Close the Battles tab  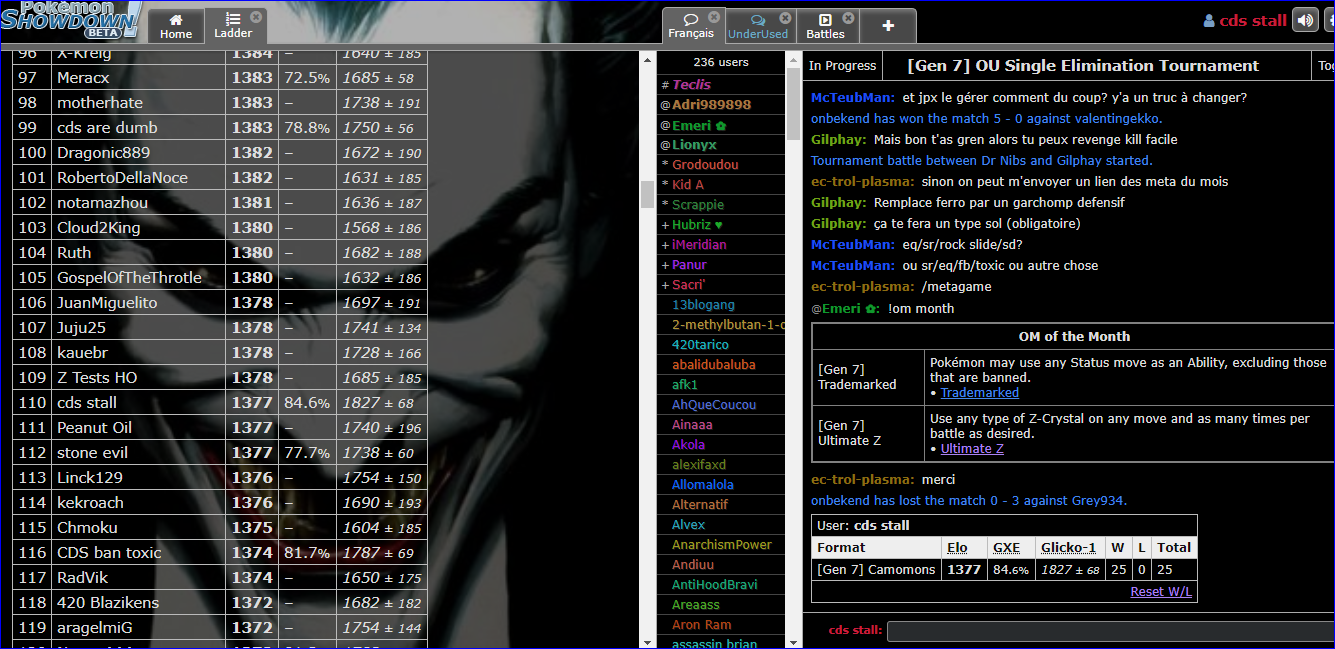point(848,17)
